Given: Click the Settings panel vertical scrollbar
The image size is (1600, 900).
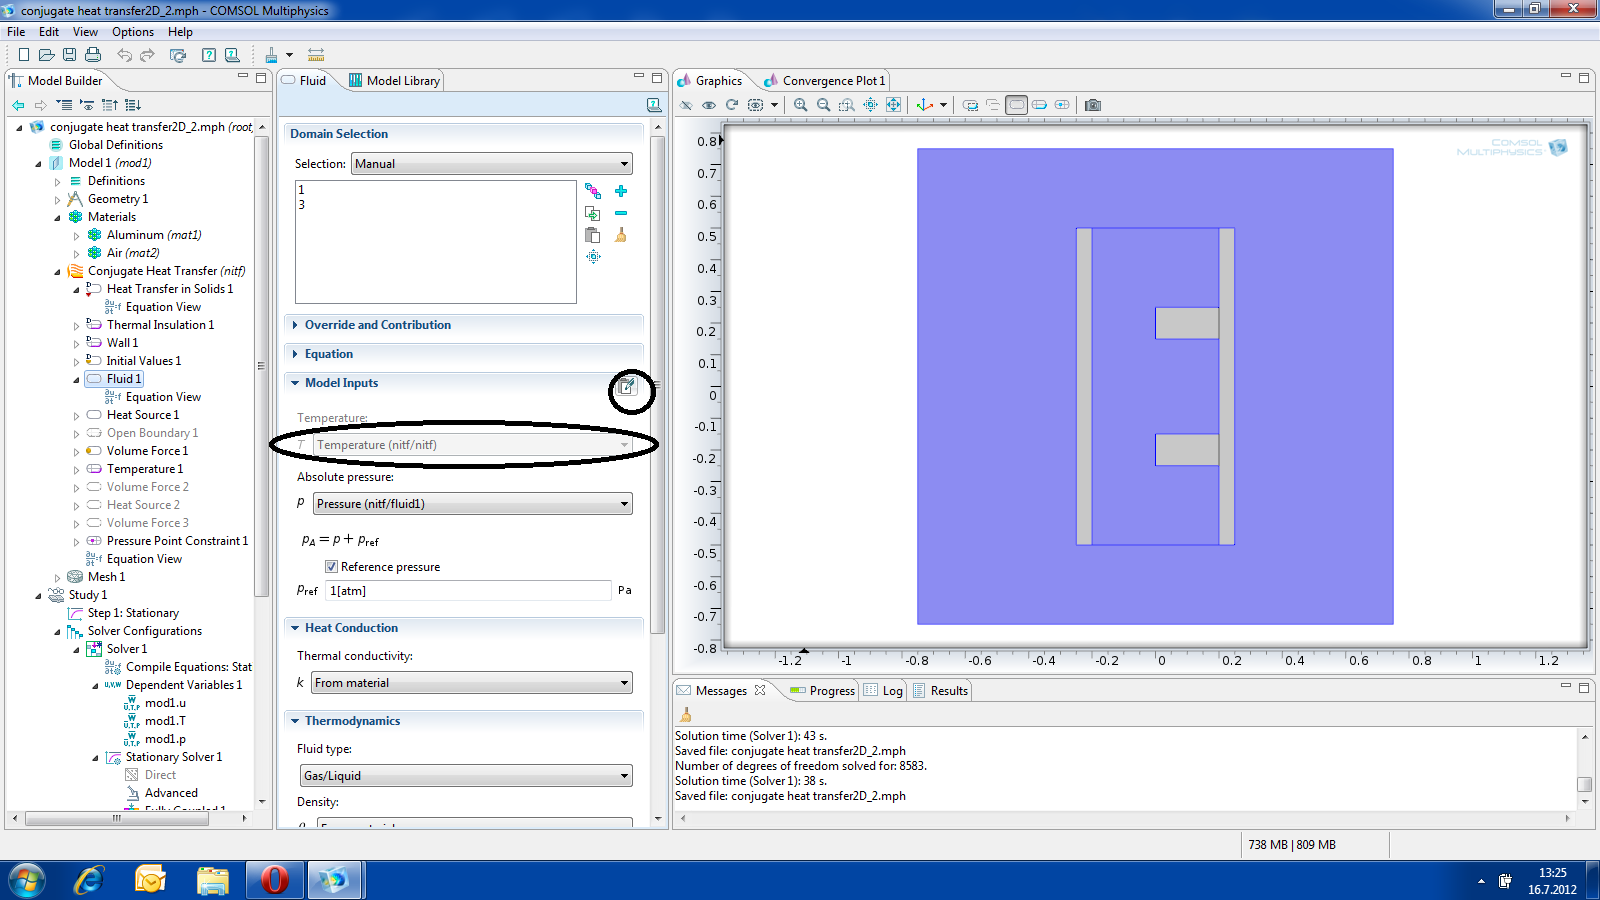Looking at the screenshot, I should [x=657, y=385].
